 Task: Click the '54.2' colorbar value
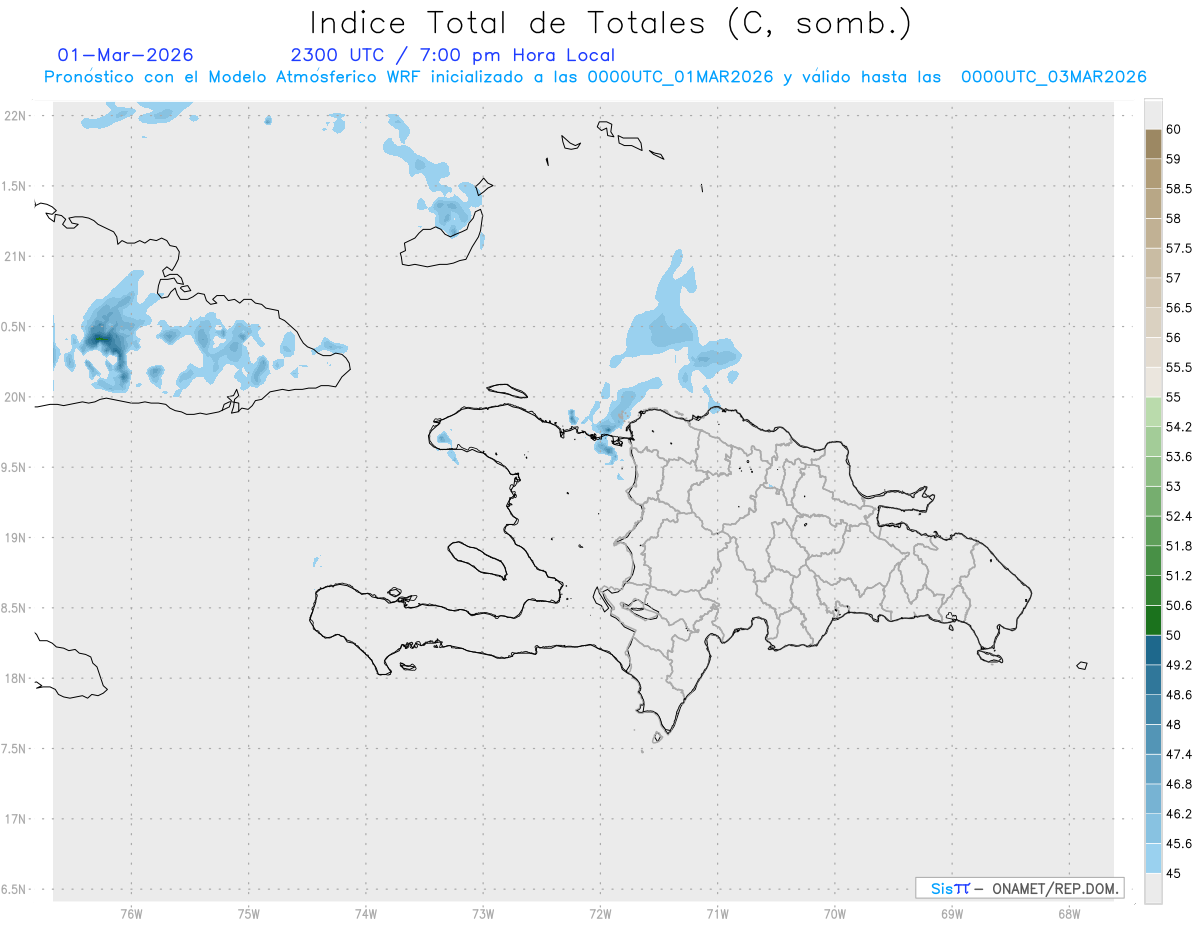(1178, 427)
